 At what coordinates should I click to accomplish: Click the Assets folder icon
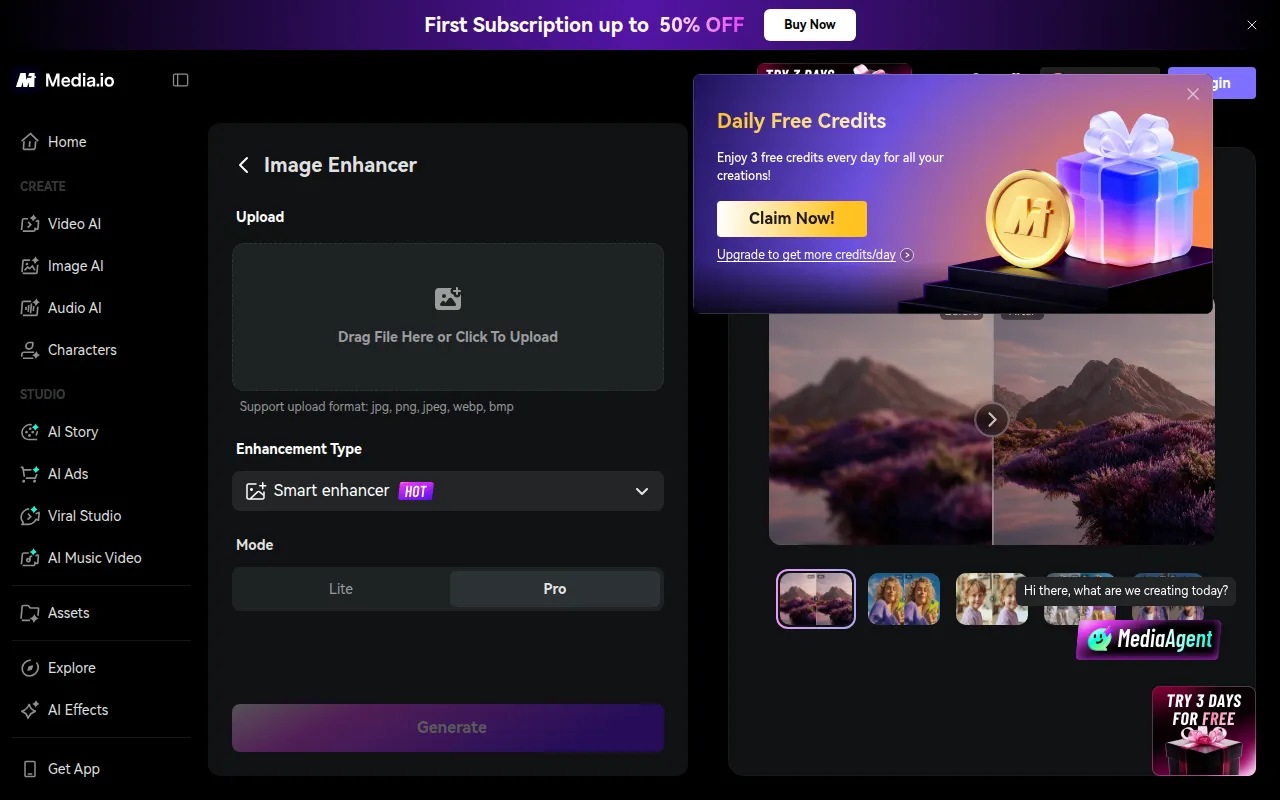[30, 613]
